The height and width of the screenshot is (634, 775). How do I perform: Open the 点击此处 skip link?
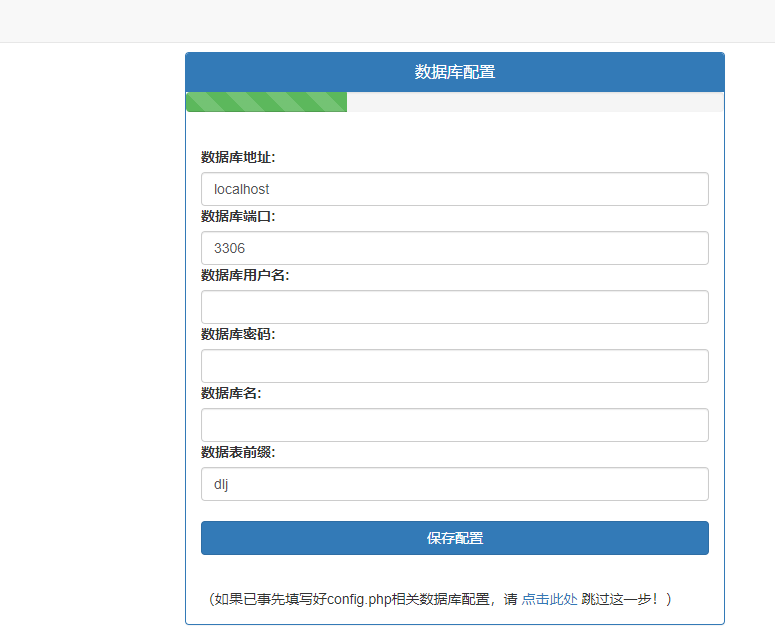coord(549,599)
